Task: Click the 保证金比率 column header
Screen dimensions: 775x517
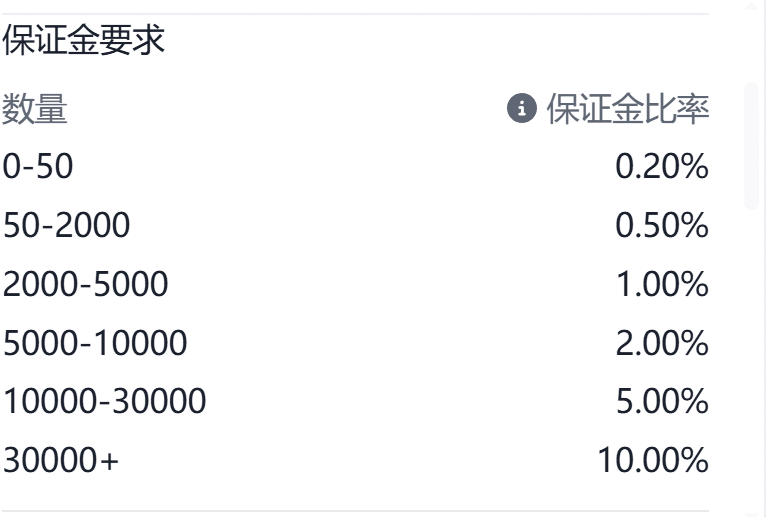Action: 627,108
